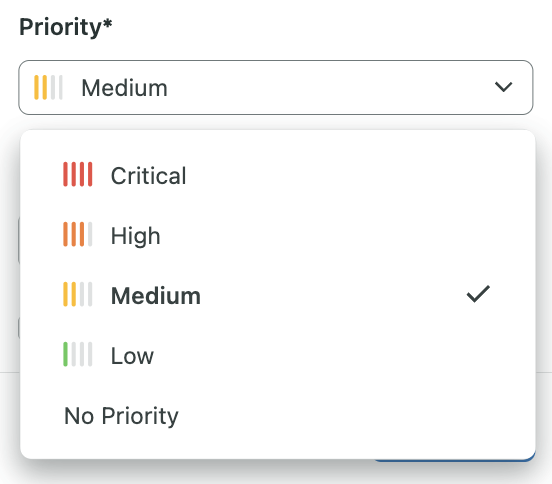Click the Priority combo box showing Medium
Image resolution: width=552 pixels, height=484 pixels.
point(276,87)
